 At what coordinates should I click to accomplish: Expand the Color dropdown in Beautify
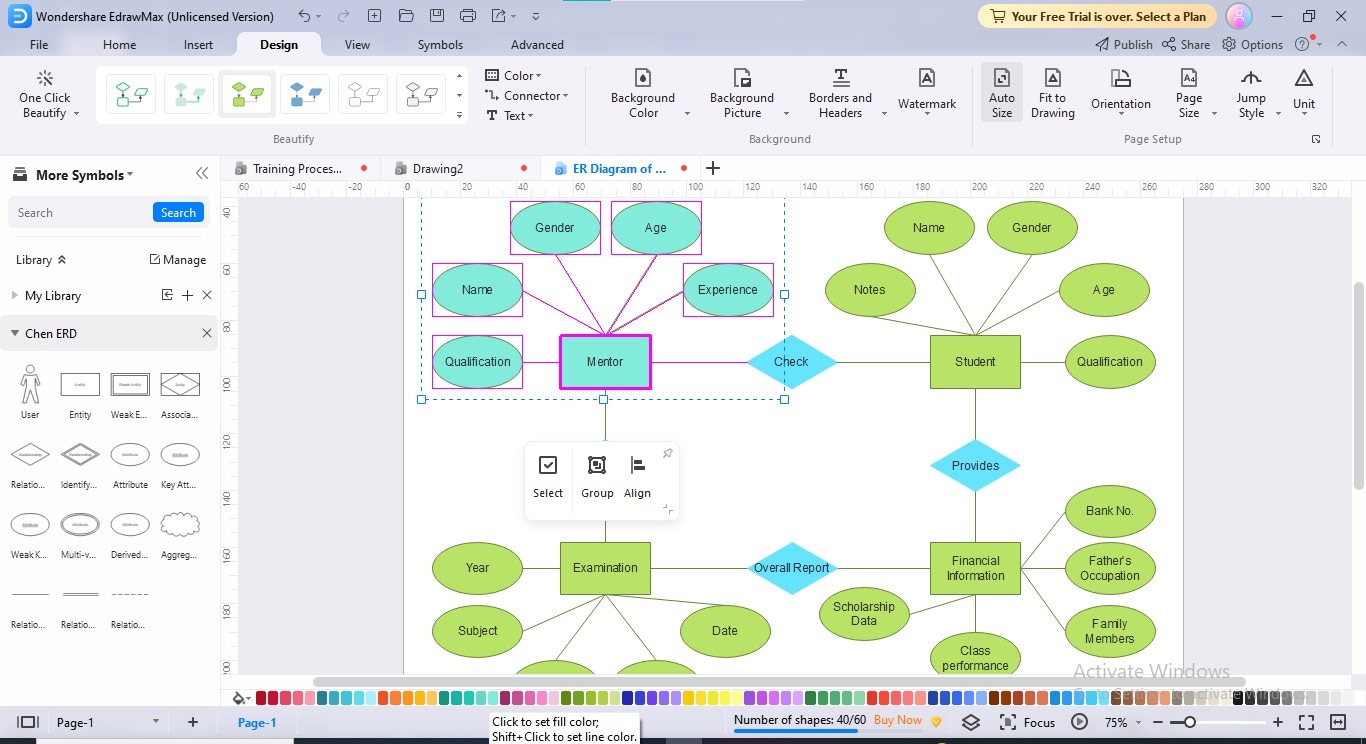click(x=513, y=75)
